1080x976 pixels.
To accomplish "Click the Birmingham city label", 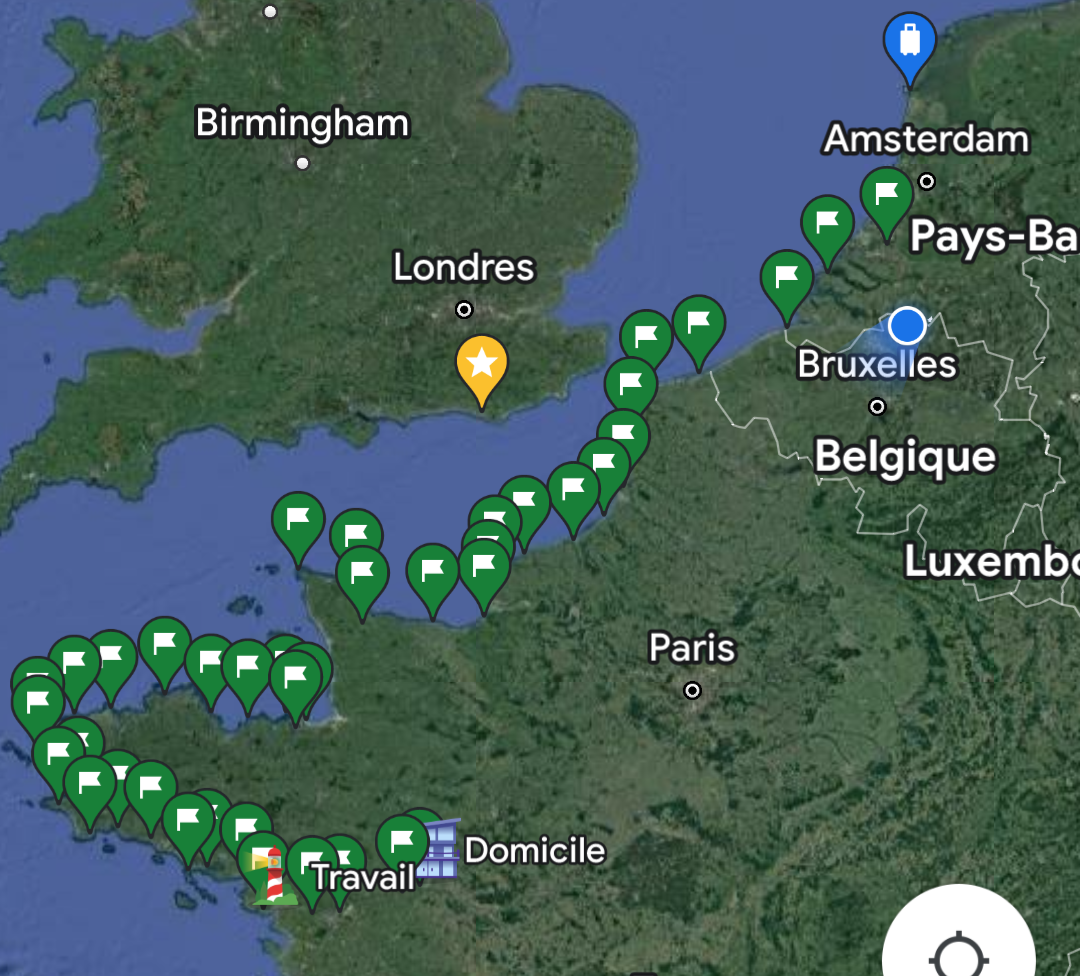I will (302, 124).
